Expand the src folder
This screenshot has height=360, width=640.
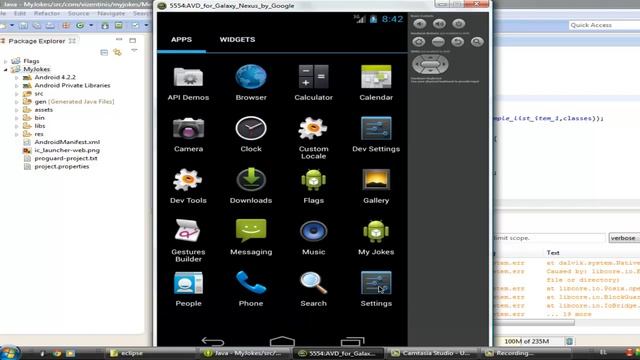(x=17, y=93)
